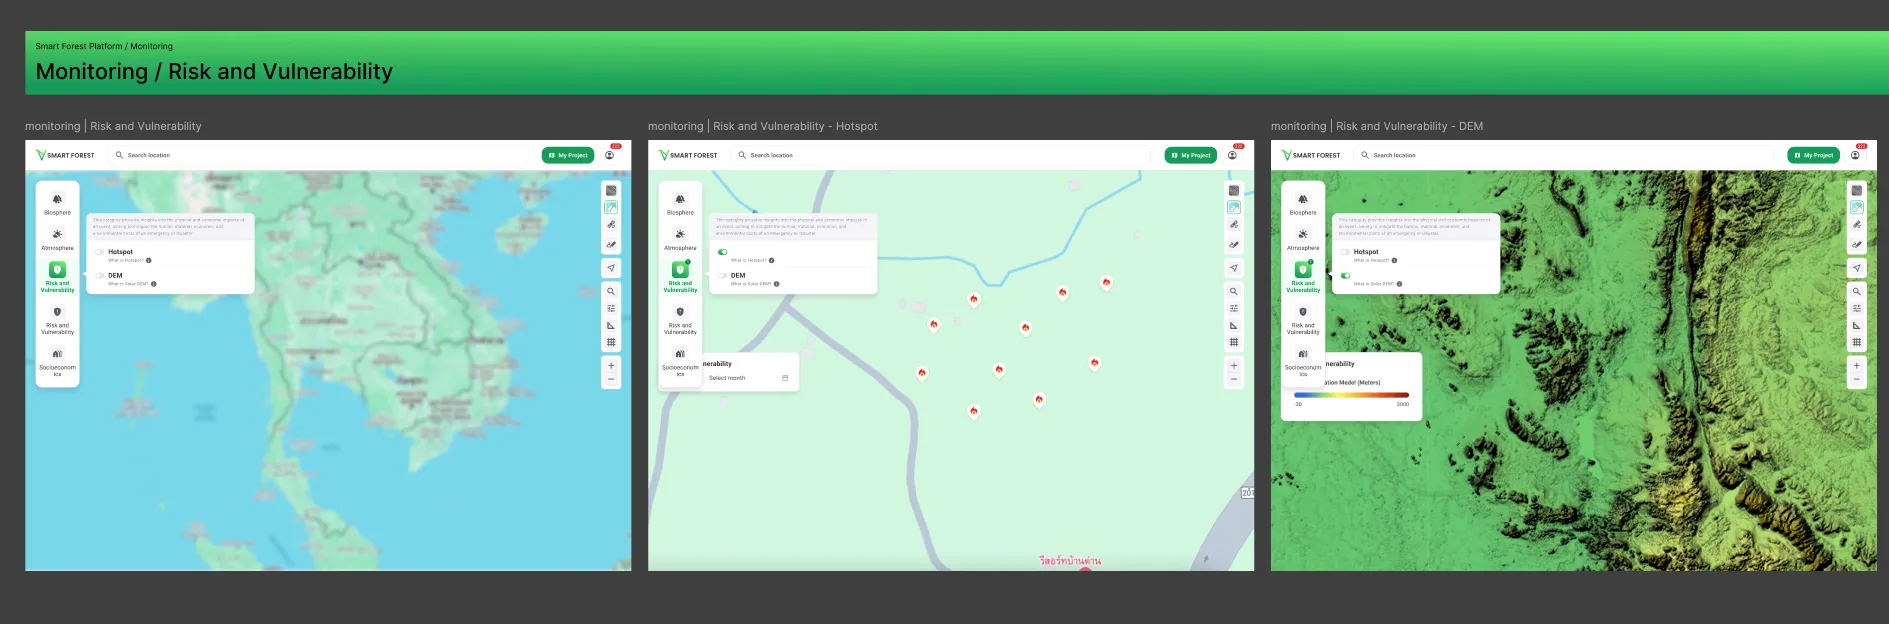This screenshot has height=624, width=1889.
Task: Click Search location field in the first frame
Action: click(320, 155)
